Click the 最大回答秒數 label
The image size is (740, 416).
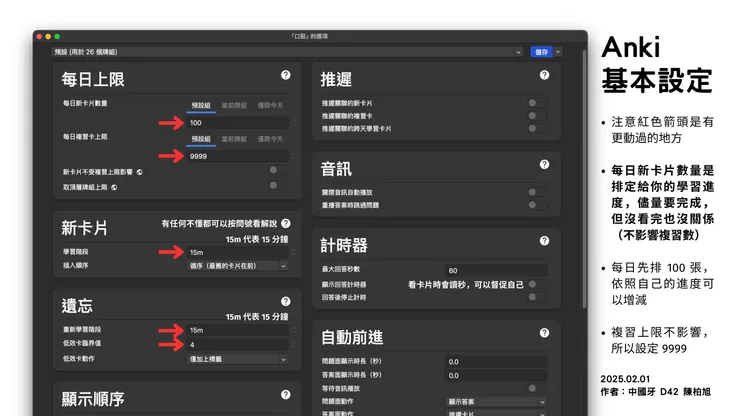point(341,269)
